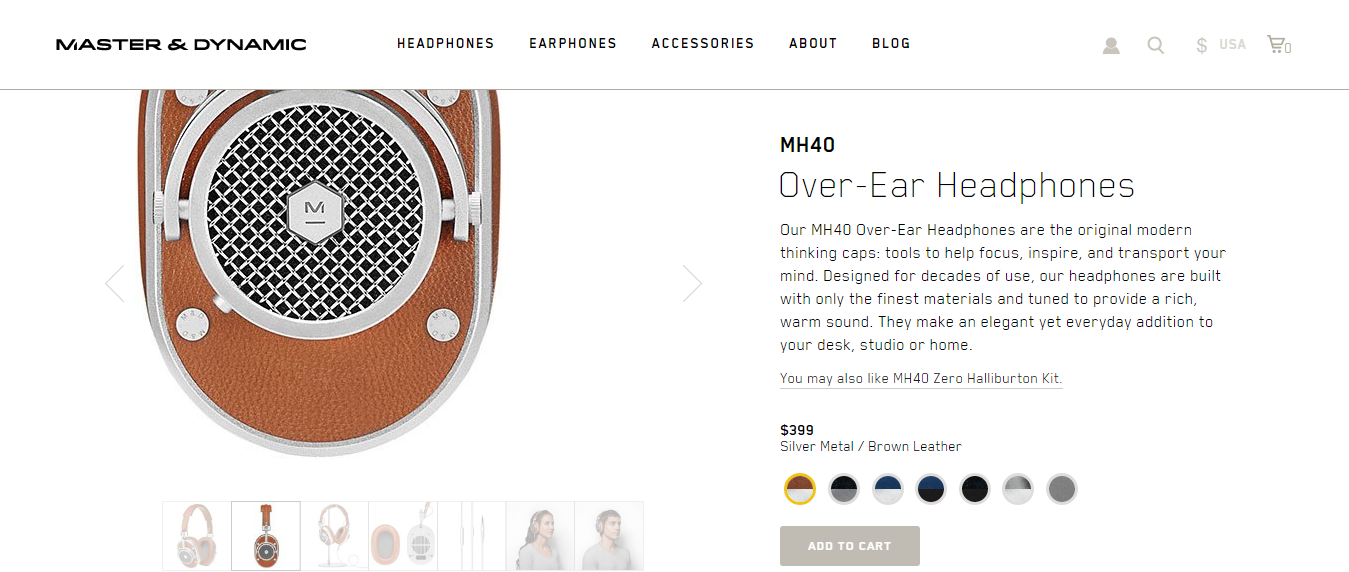Select the brown leather color swatch
Viewport: 1349px width, 572px height.
(x=800, y=489)
